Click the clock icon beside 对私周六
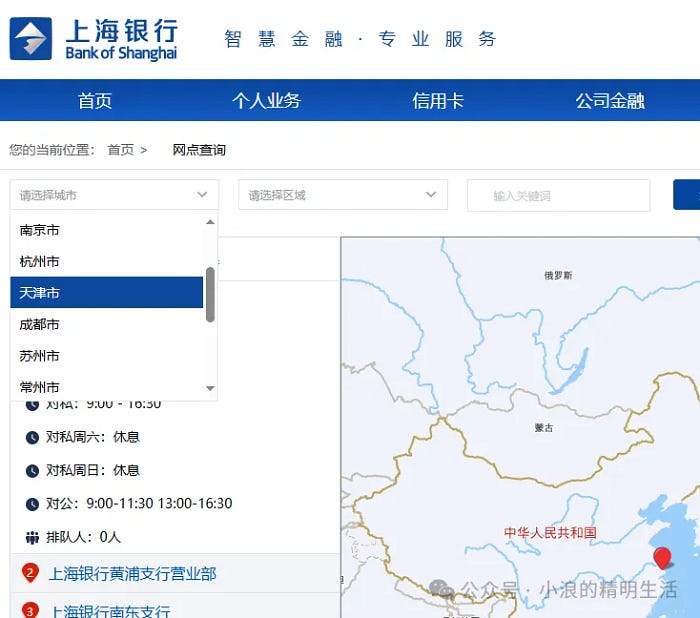The width and height of the screenshot is (700, 618). click(32, 438)
